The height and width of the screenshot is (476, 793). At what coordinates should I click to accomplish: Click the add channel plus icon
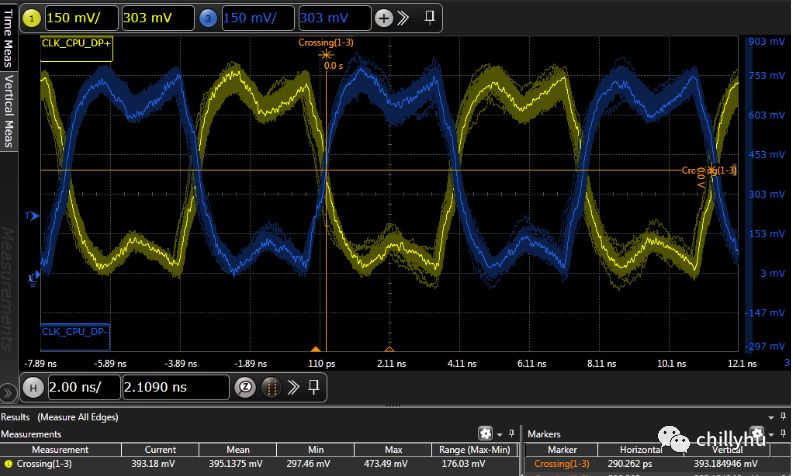[383, 18]
